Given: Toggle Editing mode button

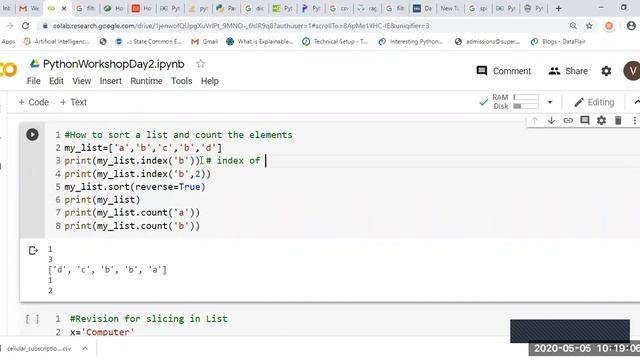Looking at the screenshot, I should click(x=594, y=102).
